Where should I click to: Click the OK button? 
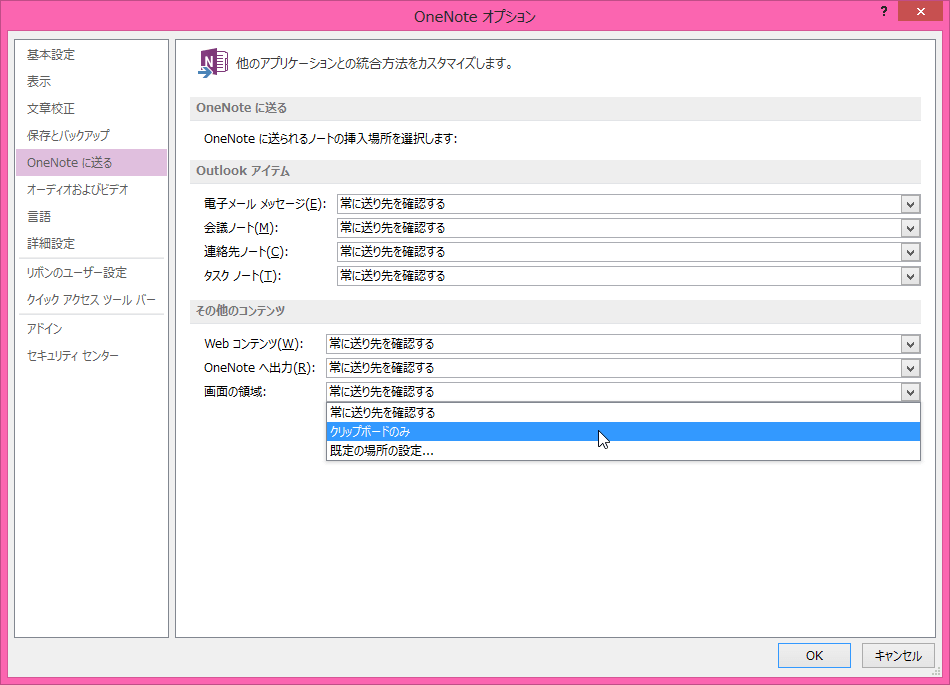point(814,655)
